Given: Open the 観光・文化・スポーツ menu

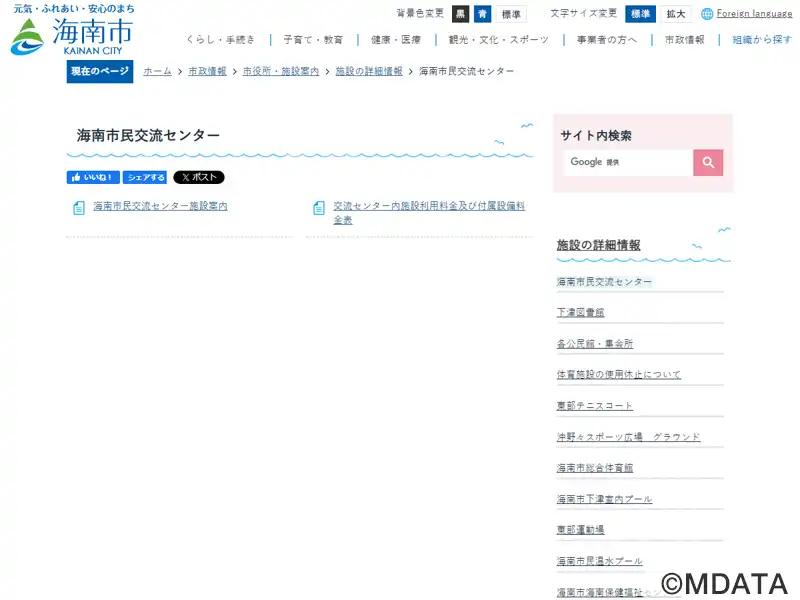Looking at the screenshot, I should (498, 39).
